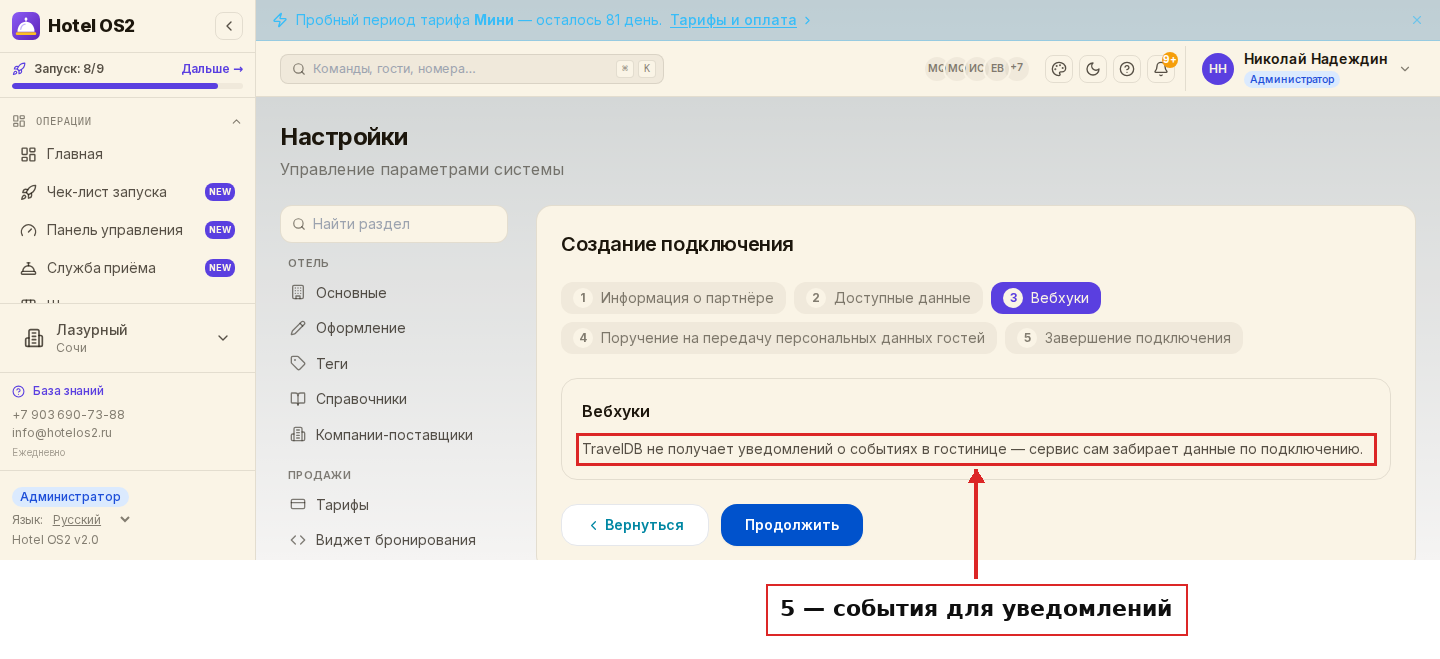Click the tag icon next to Теги

(298, 364)
